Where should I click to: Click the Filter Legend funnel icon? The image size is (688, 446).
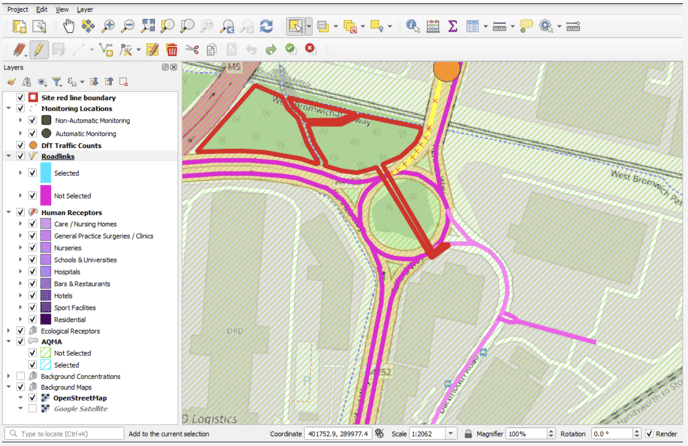click(57, 82)
